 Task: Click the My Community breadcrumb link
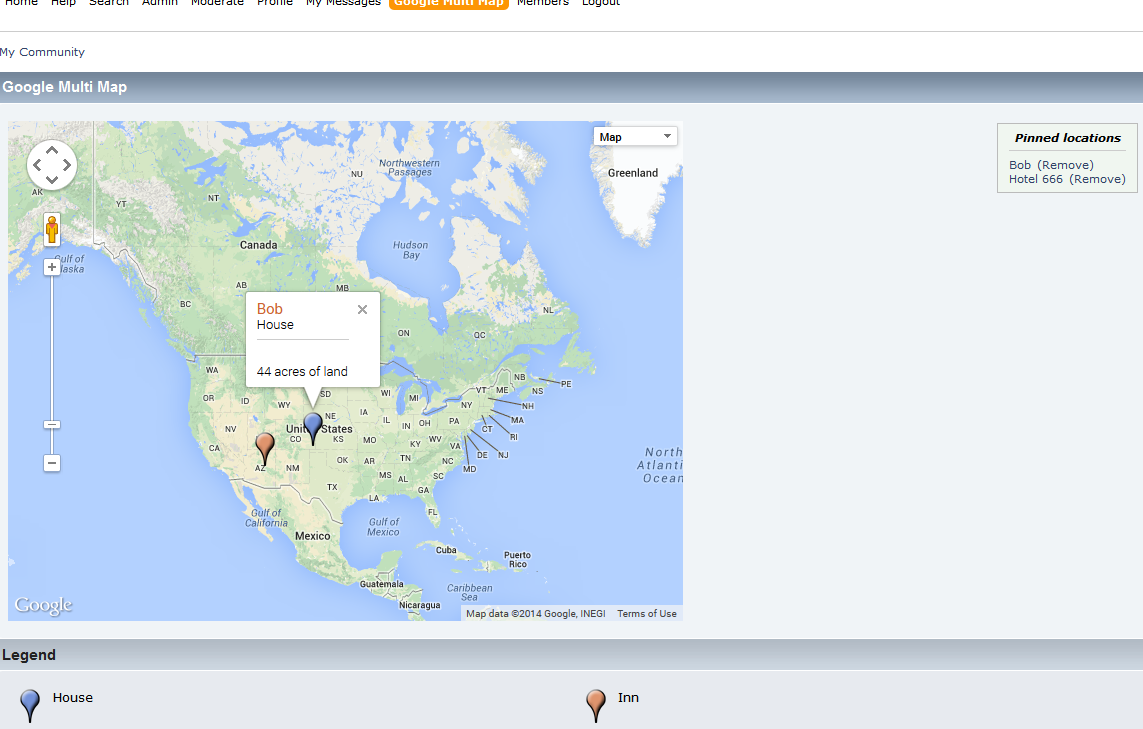click(42, 52)
